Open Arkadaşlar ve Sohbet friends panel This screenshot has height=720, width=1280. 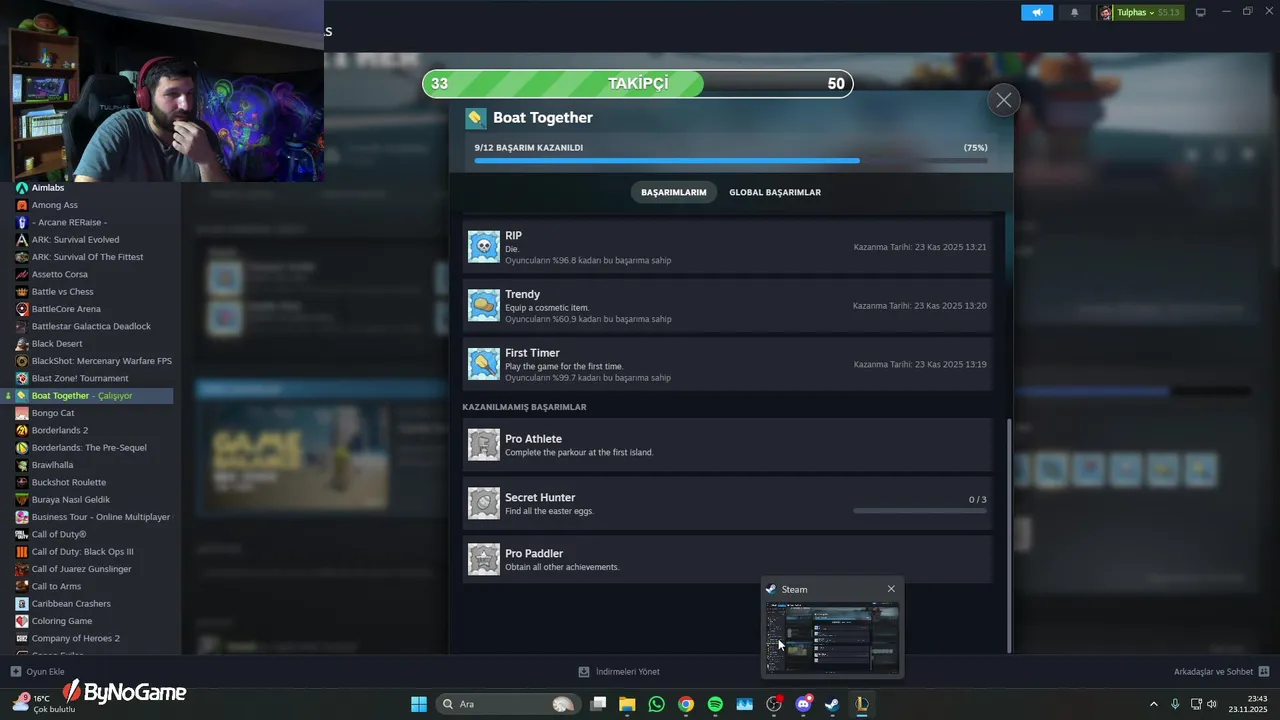point(1222,672)
